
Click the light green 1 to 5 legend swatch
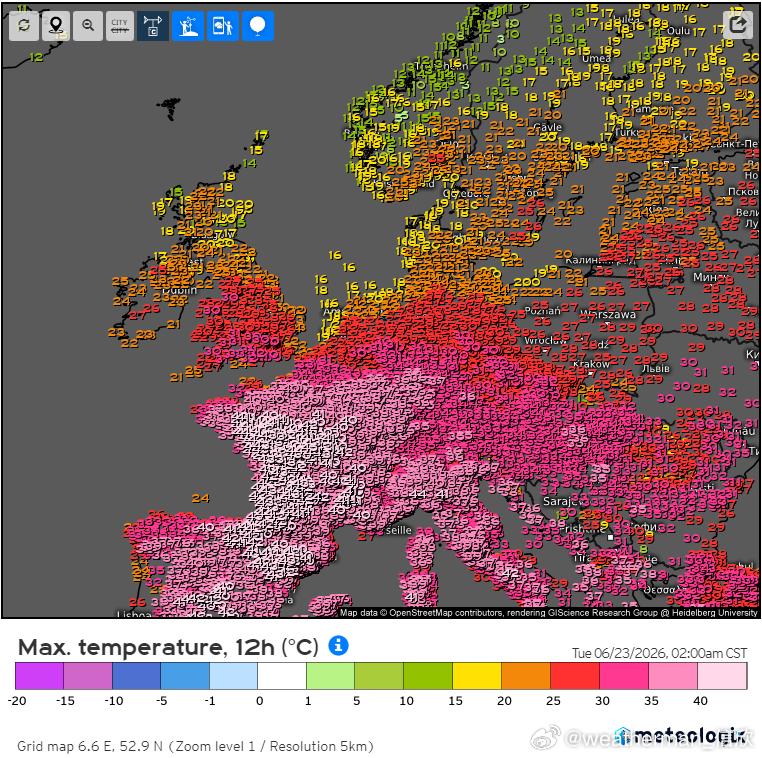pyautogui.click(x=331, y=675)
